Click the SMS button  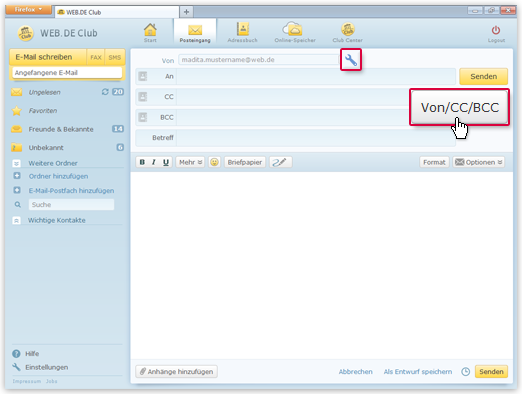(115, 57)
